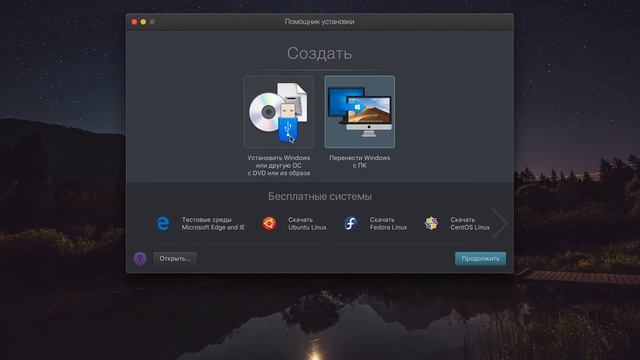Click the Ubuntu Linux logo icon
Image resolution: width=640 pixels, height=360 pixels.
point(269,223)
